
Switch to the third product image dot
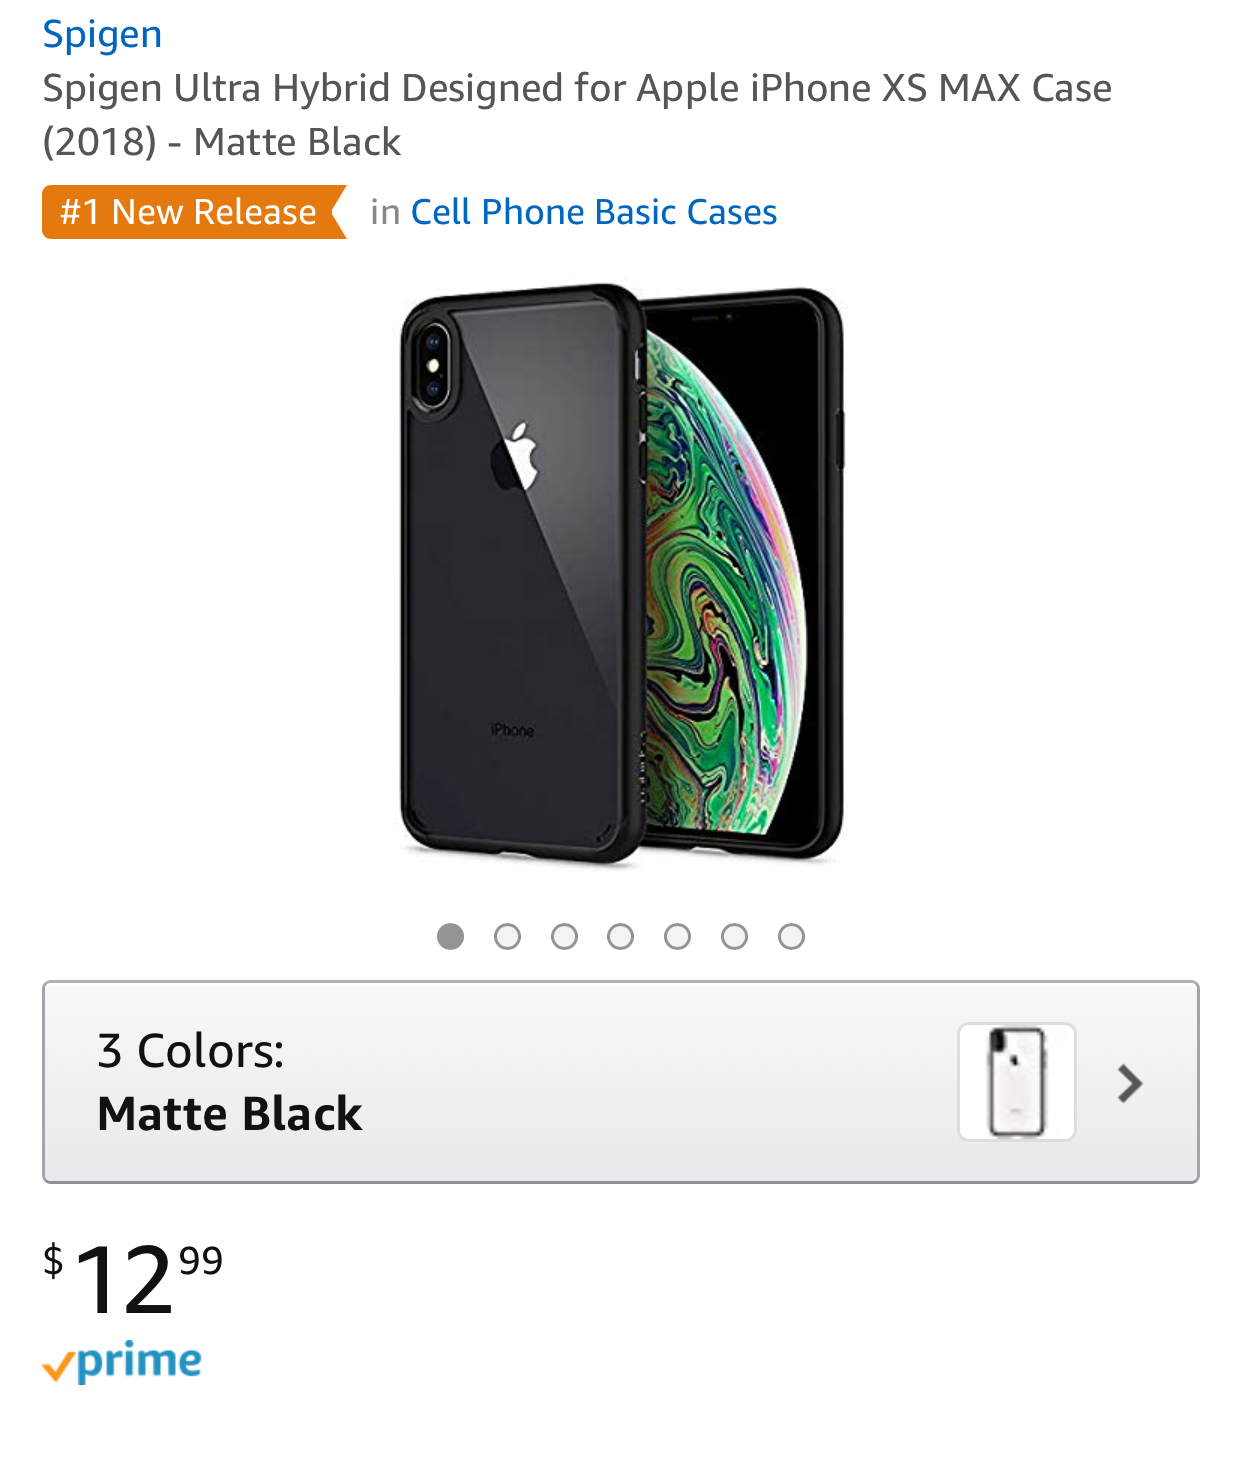[x=564, y=936]
